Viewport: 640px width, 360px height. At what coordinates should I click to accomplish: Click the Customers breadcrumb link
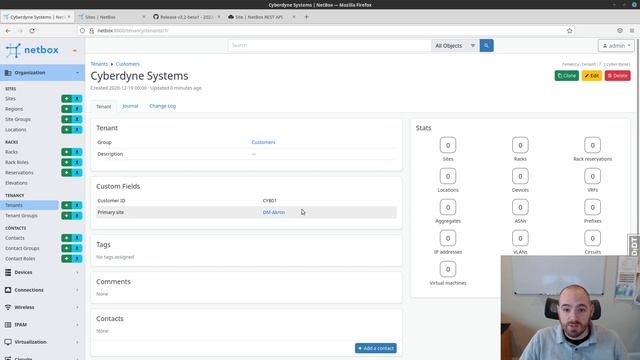pos(127,64)
